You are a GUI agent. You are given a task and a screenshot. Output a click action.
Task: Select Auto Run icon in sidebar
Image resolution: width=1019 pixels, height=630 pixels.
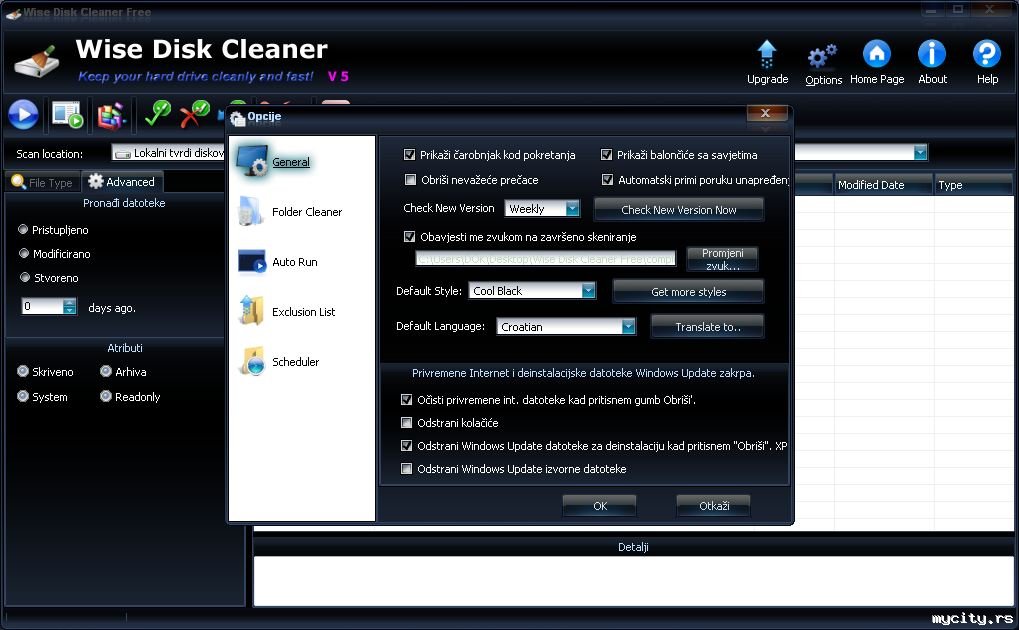252,261
